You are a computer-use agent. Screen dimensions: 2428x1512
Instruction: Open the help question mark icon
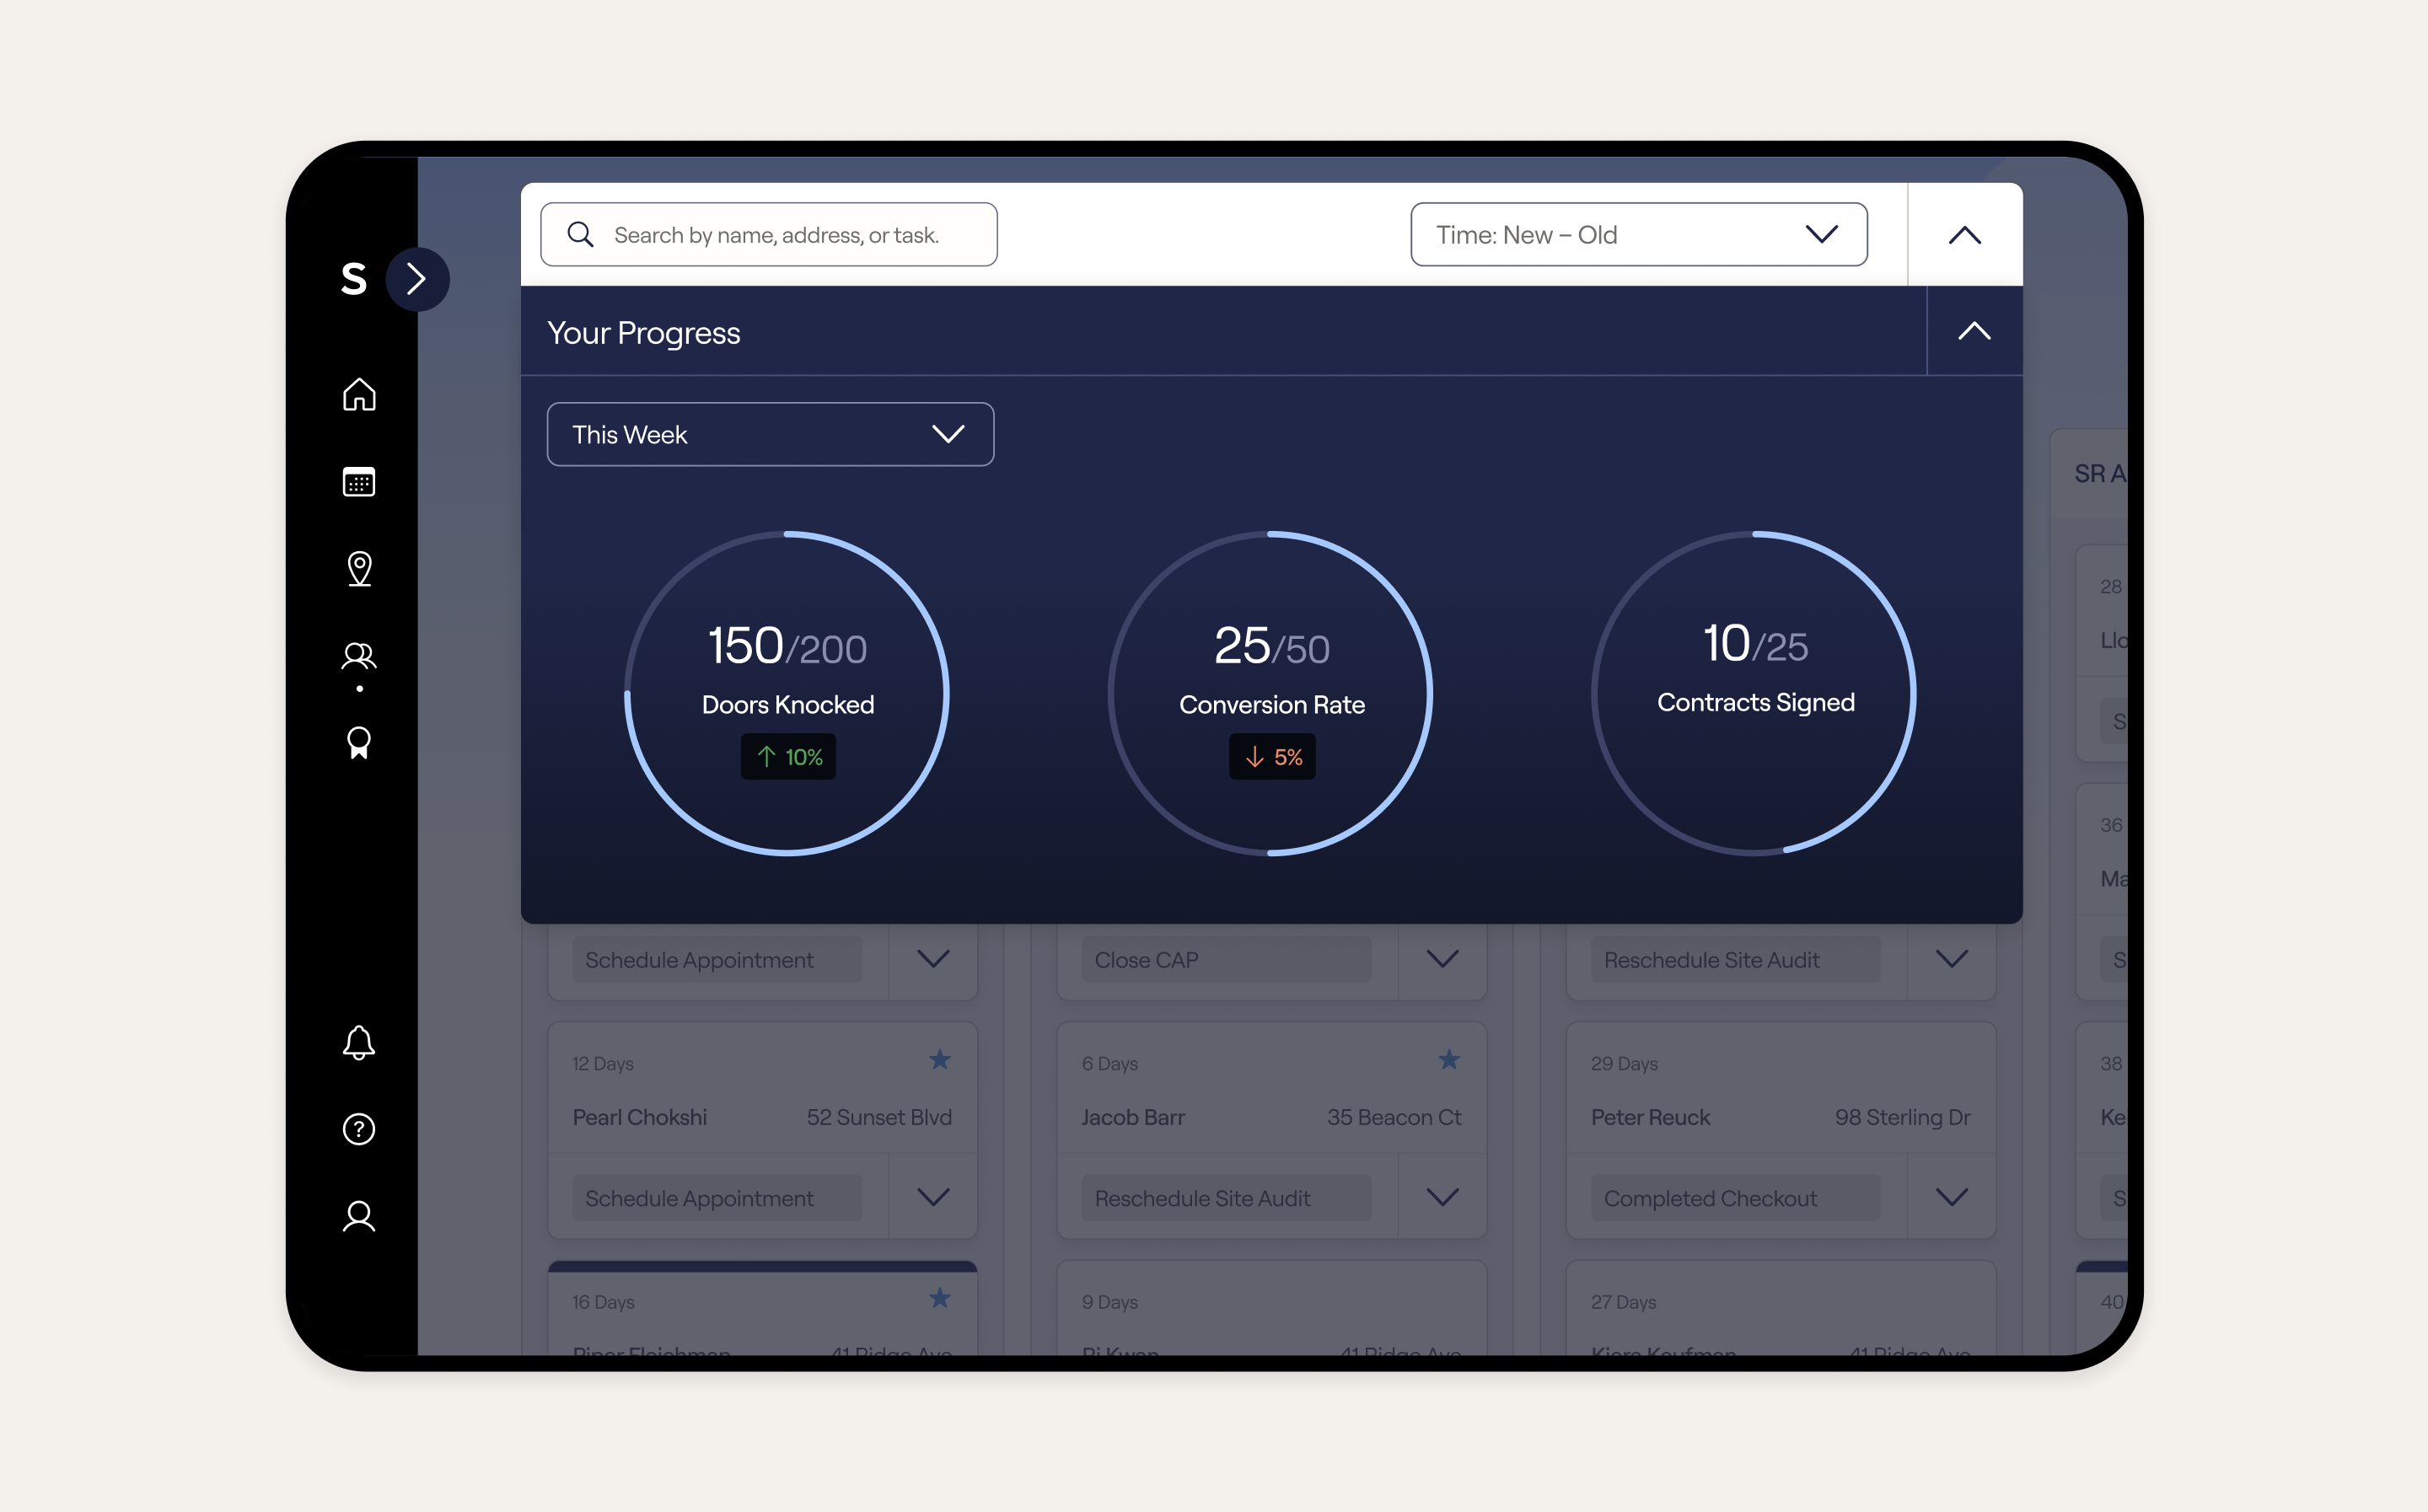pos(359,1129)
